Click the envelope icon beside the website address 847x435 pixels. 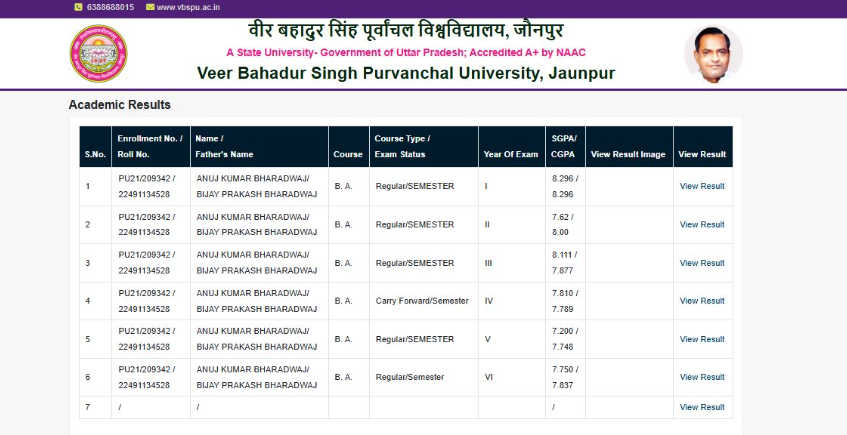pos(150,6)
